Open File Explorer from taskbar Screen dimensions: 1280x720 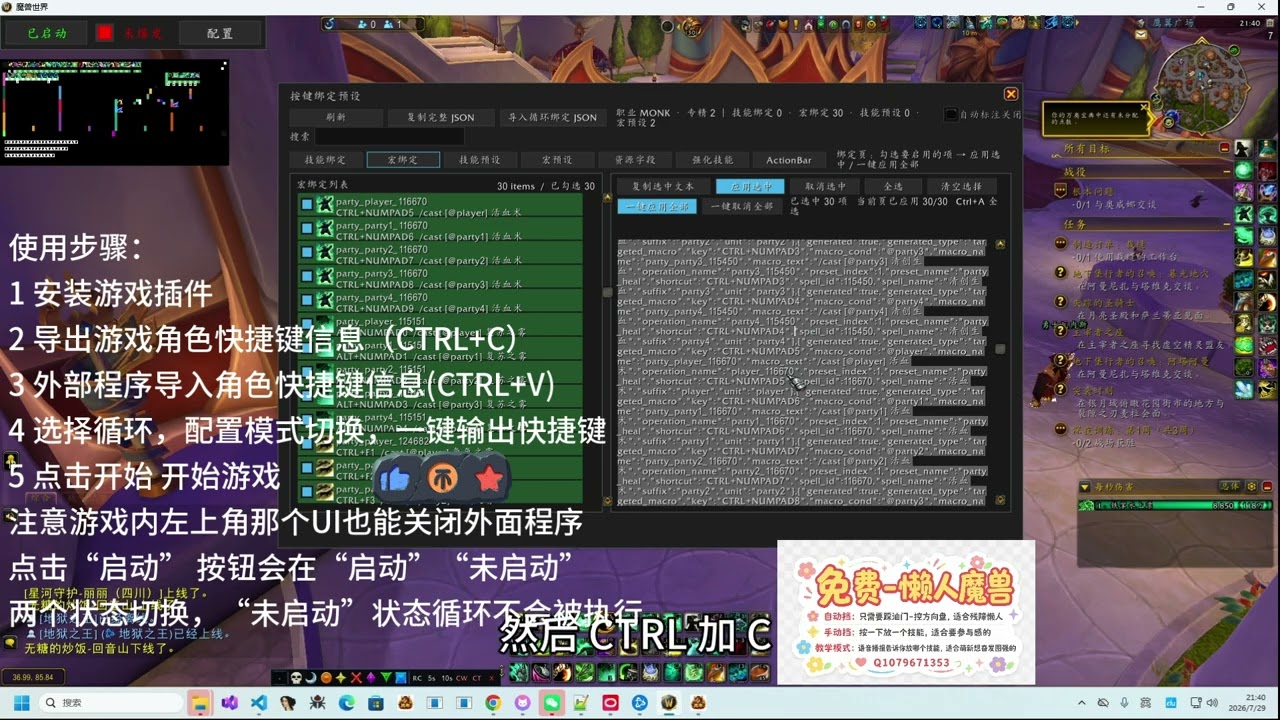click(x=199, y=702)
